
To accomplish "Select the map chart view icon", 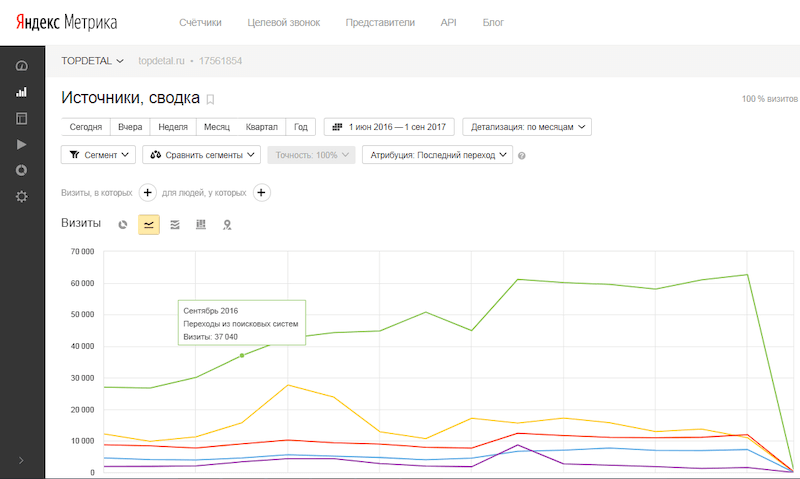I will (x=227, y=225).
